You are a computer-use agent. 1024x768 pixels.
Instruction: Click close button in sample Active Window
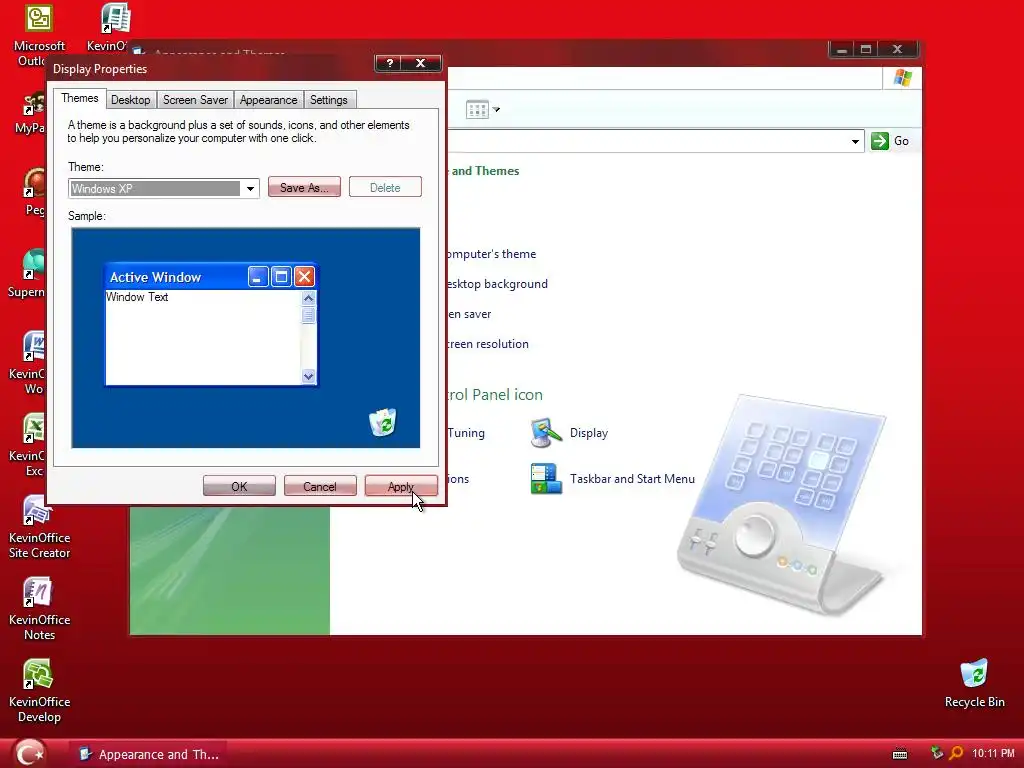pos(304,277)
